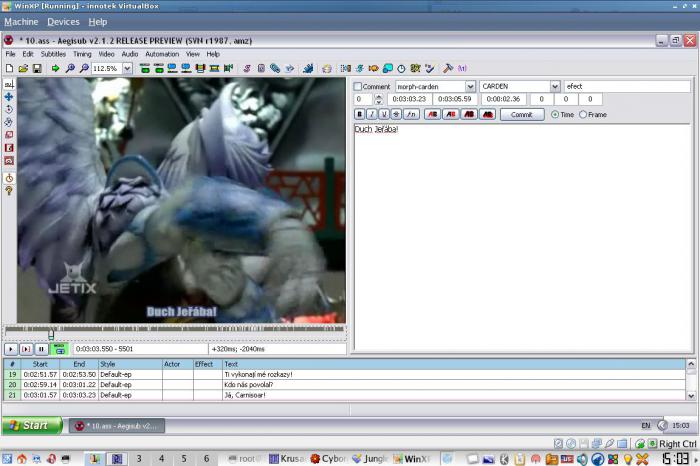Click the Commit button
The width and height of the screenshot is (700, 466).
522,115
